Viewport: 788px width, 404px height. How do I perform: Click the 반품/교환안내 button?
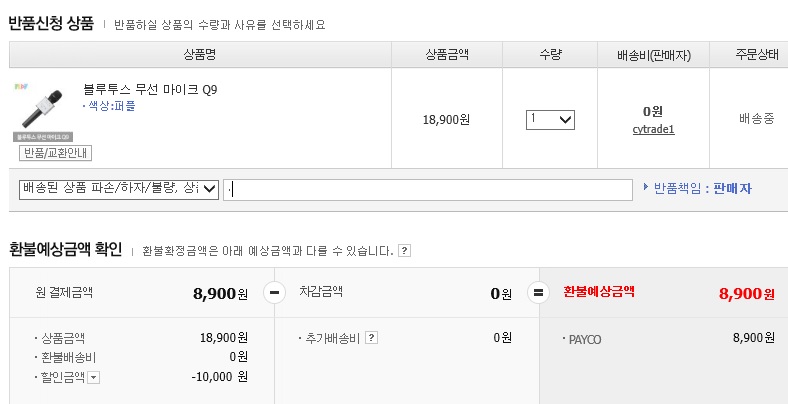[56, 153]
